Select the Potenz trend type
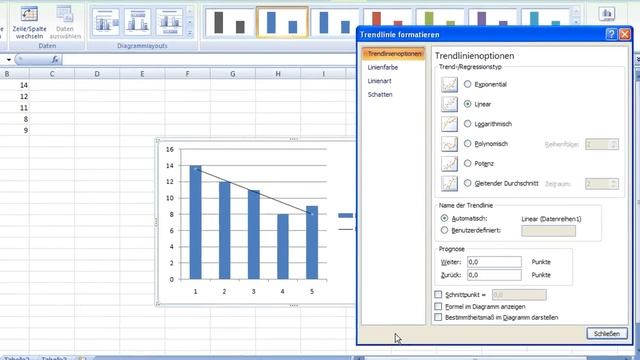Image resolution: width=640 pixels, height=360 pixels. (x=467, y=163)
